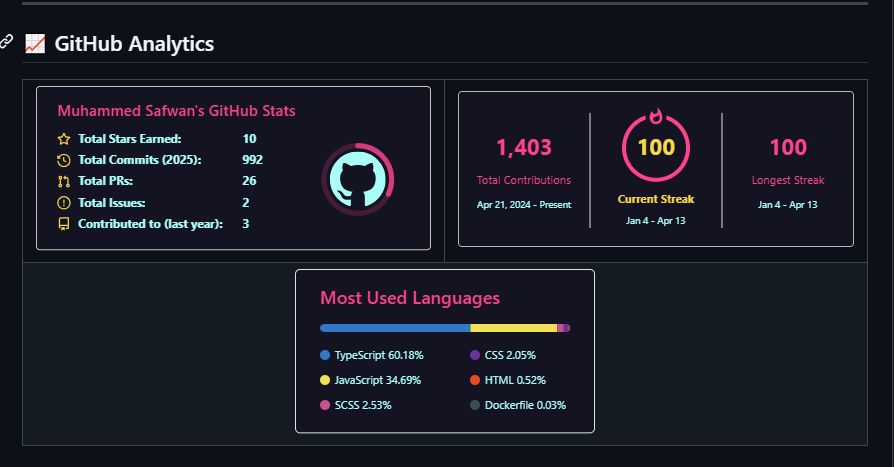Click the yellow JavaScript segment of language bar
Screen dimensions: 894x467
(513, 328)
